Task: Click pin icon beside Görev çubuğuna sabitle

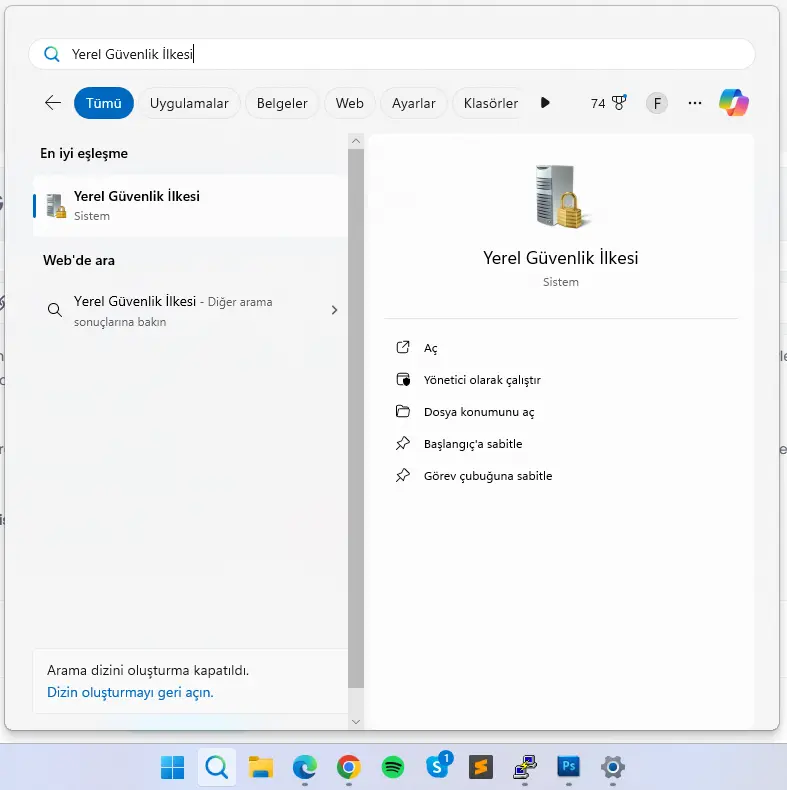Action: pyautogui.click(x=403, y=475)
